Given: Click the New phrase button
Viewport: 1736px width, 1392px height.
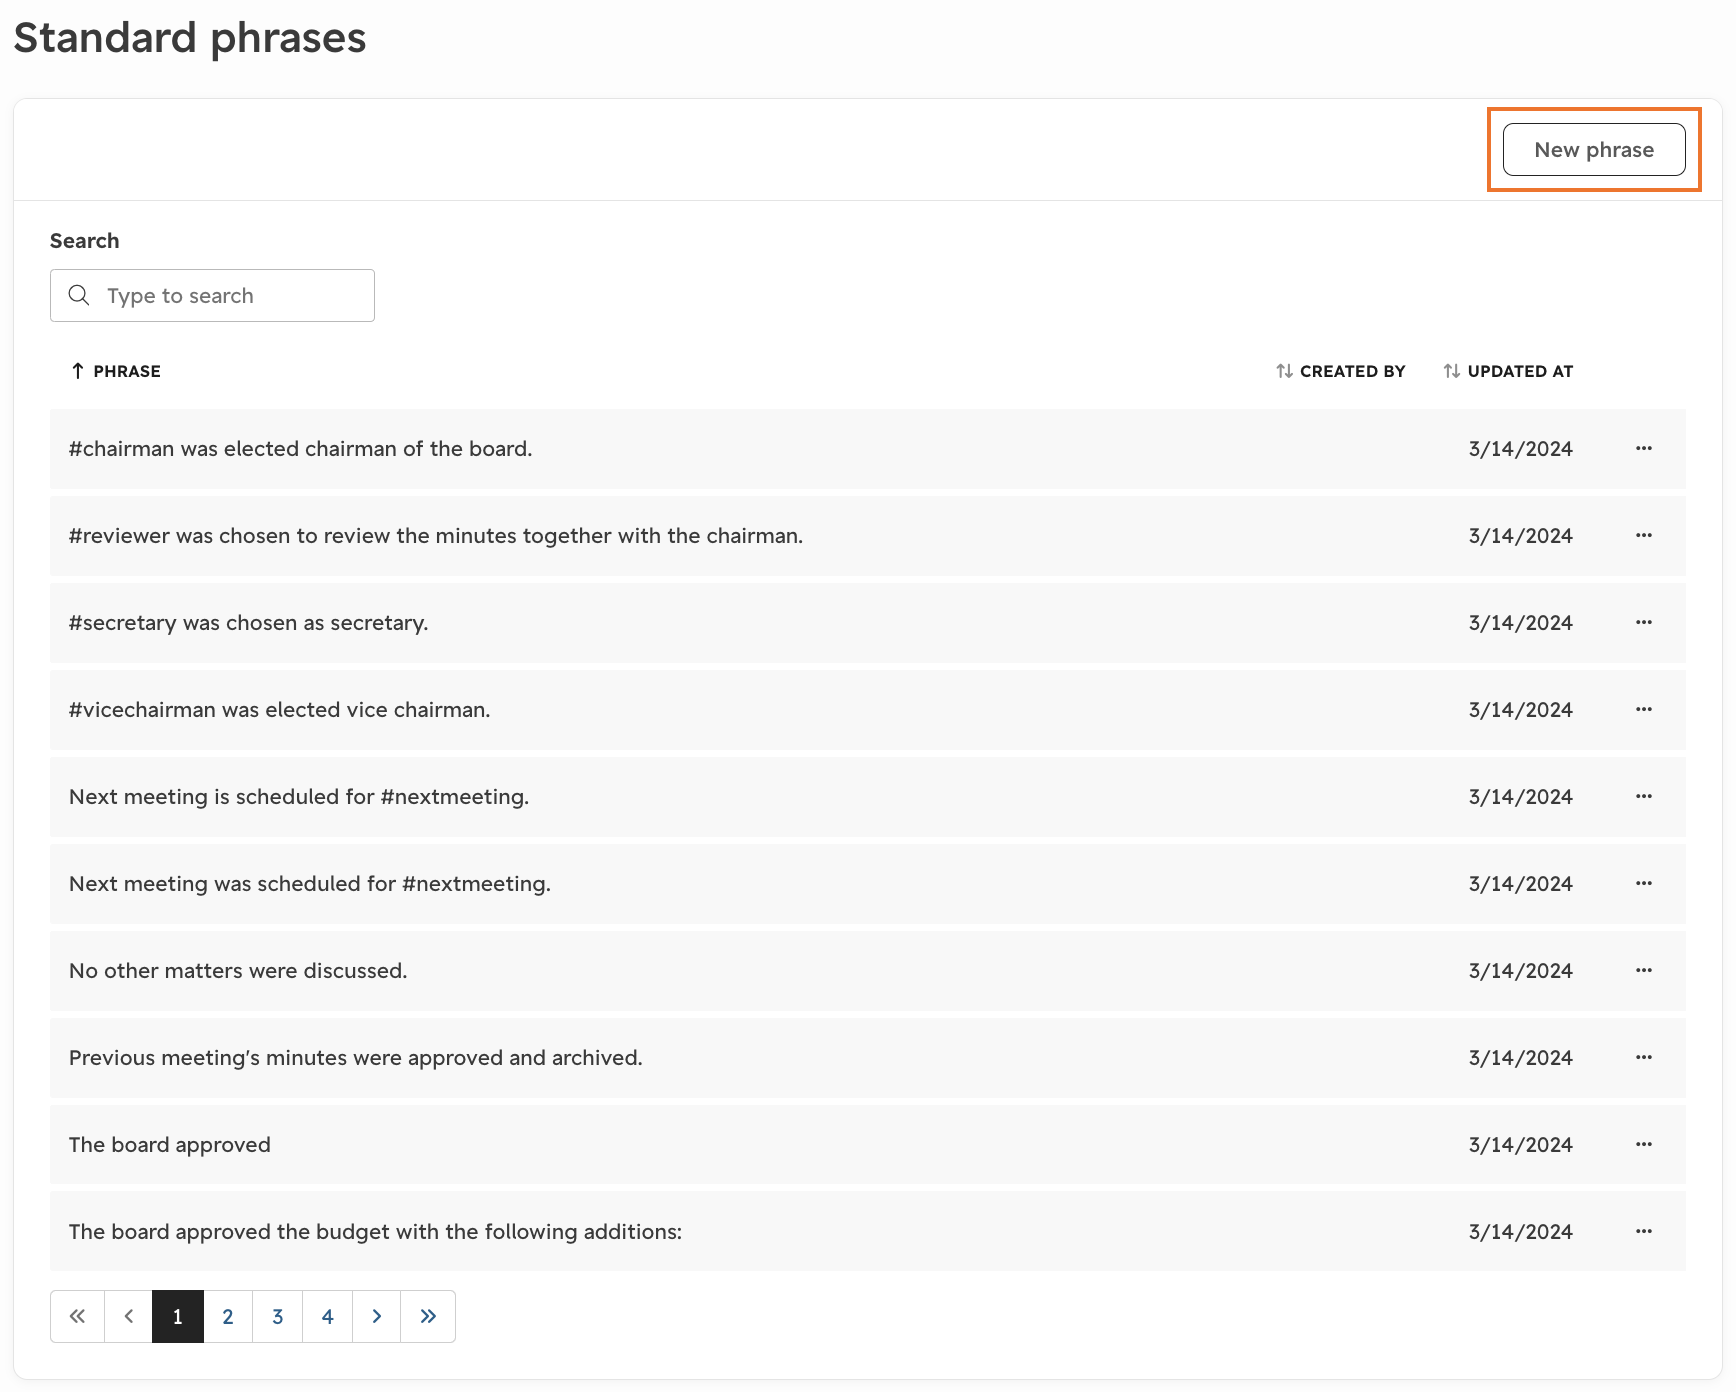Looking at the screenshot, I should click(x=1594, y=150).
